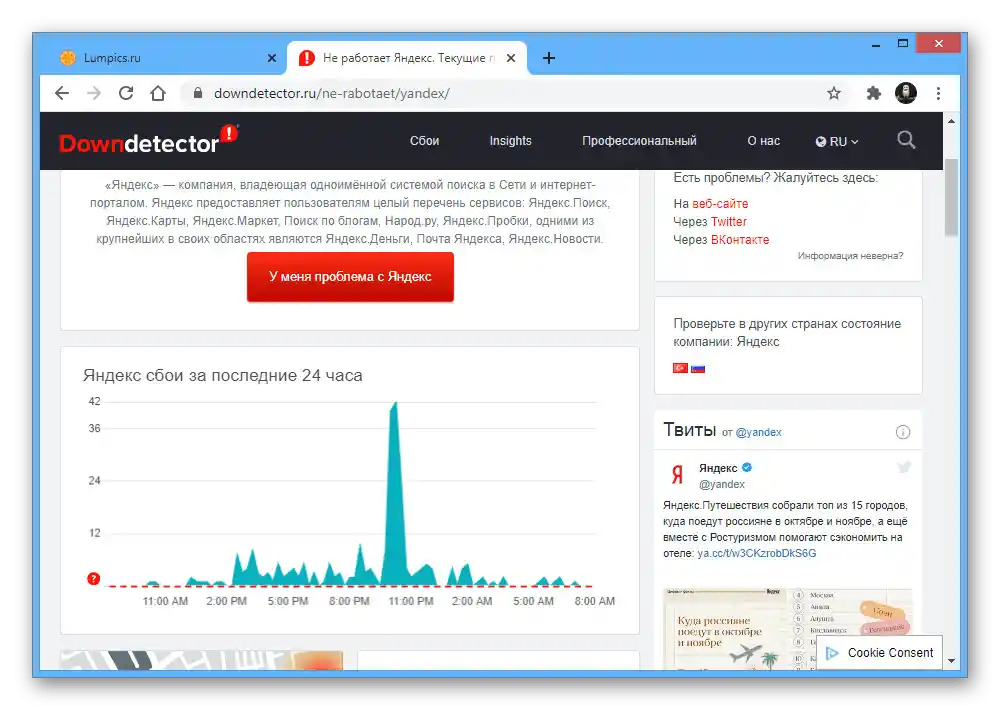Click the red question mark on the chart

point(93,578)
